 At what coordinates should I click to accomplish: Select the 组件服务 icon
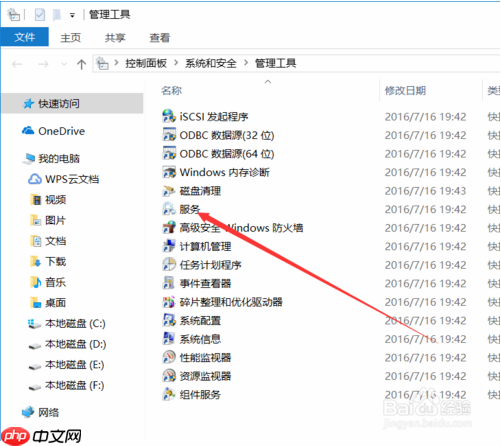[169, 395]
